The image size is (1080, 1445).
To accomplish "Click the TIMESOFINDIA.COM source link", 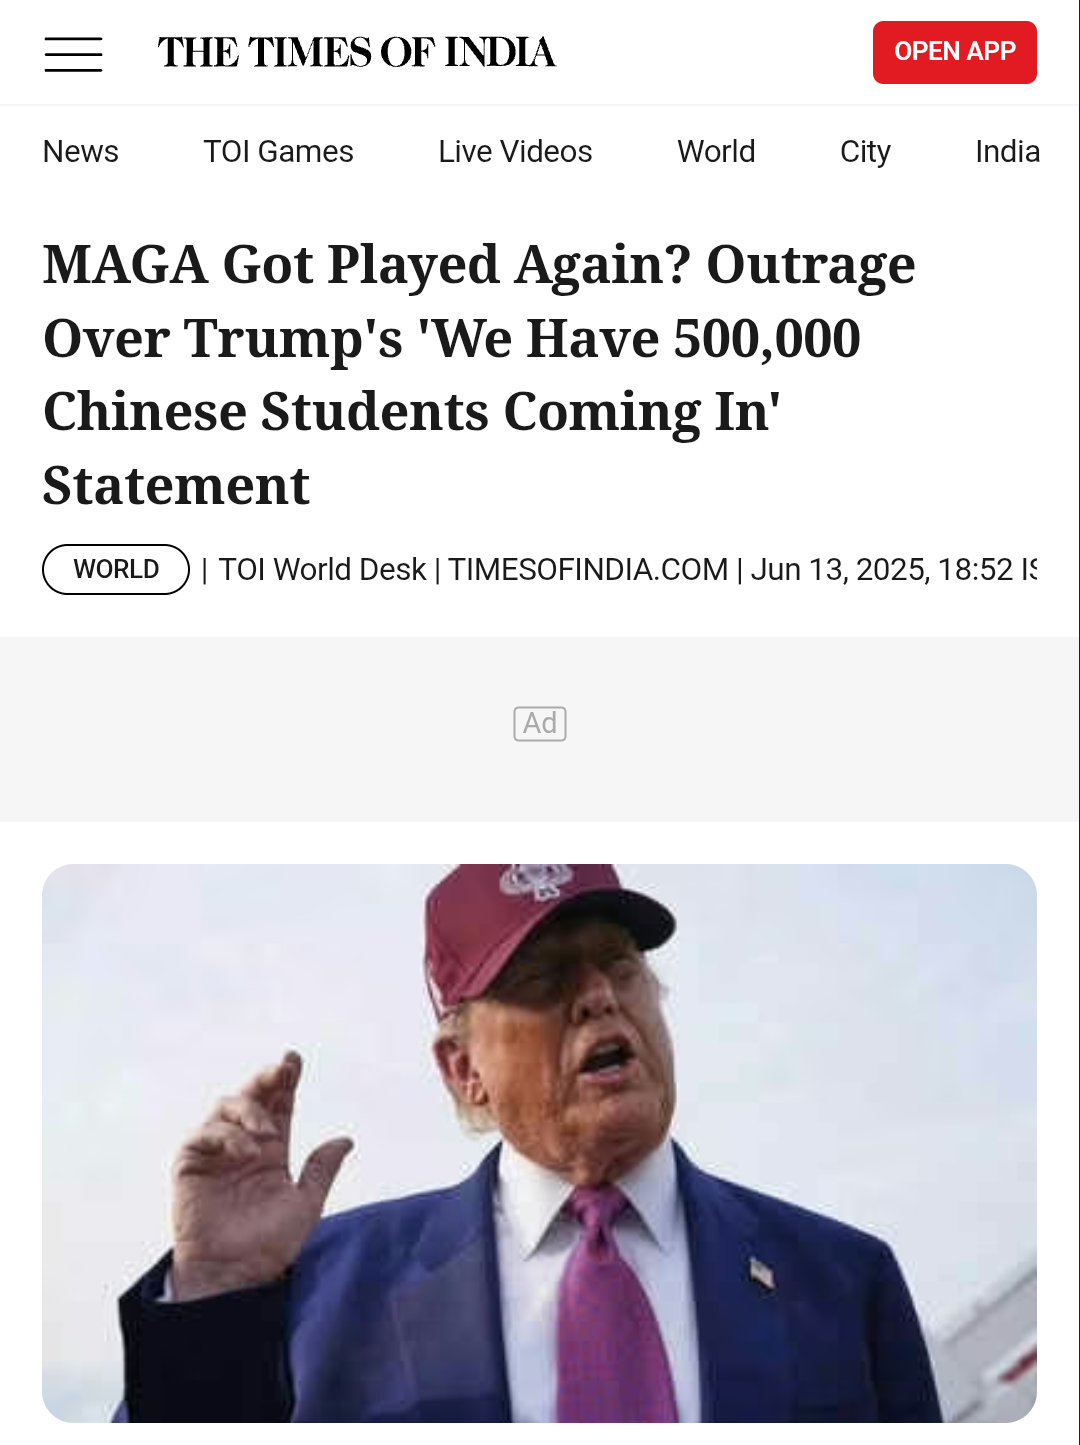I will (588, 569).
